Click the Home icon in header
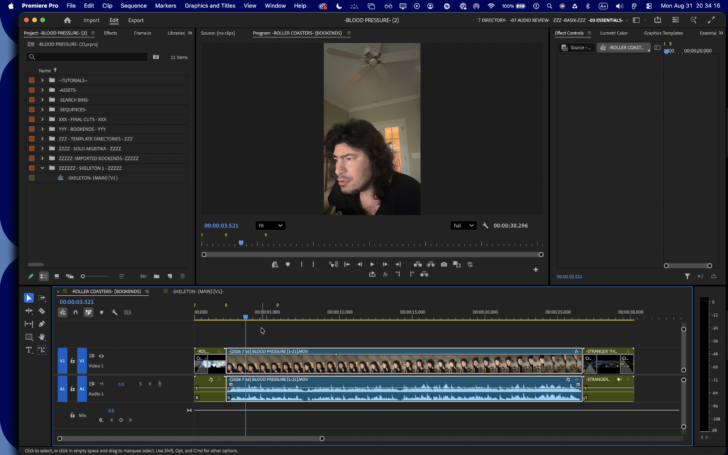Screen dimensions: 728x455 coord(67,20)
